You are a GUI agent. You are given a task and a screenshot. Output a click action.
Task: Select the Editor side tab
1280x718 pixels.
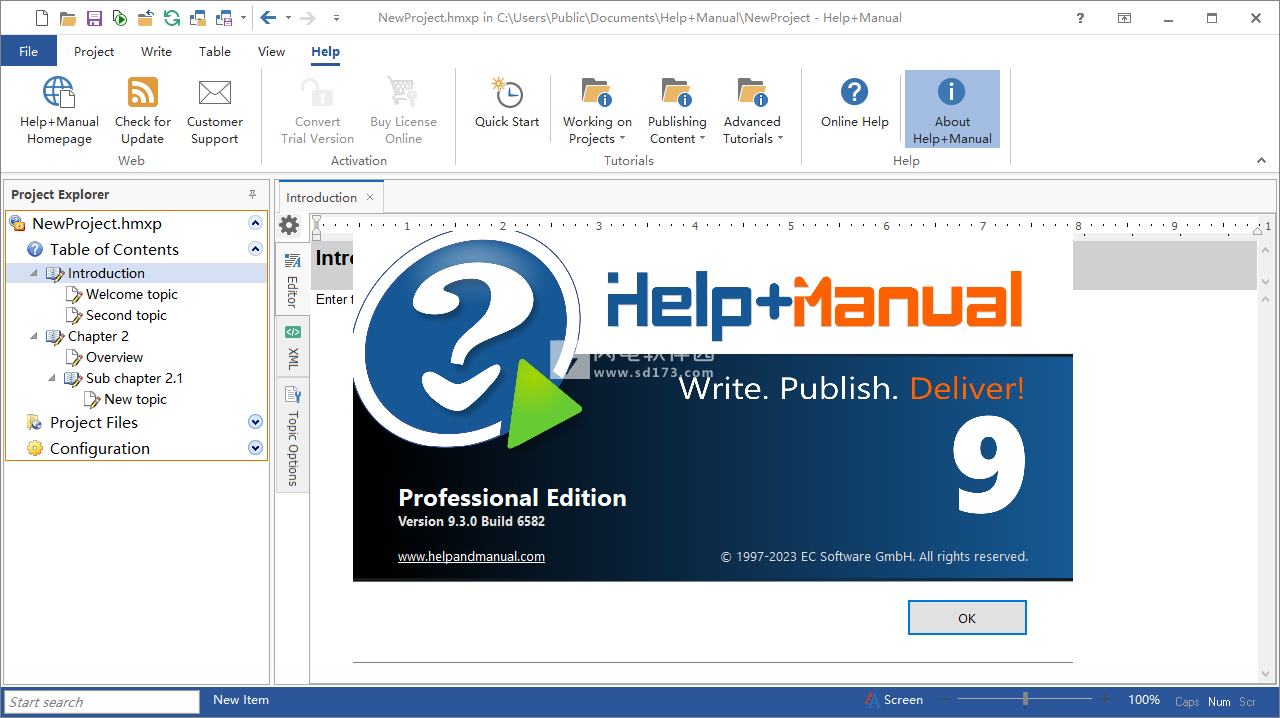coord(293,279)
